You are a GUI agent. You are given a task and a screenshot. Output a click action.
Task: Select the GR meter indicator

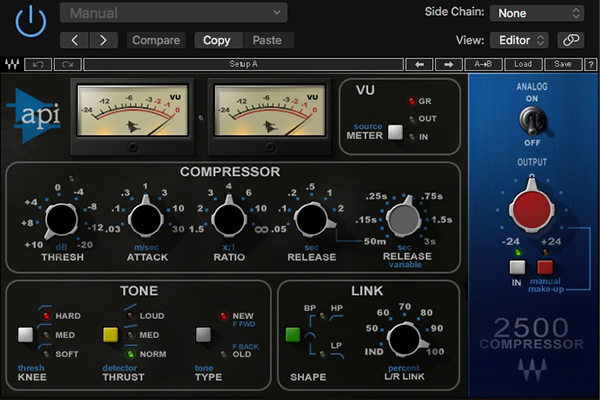click(x=412, y=101)
